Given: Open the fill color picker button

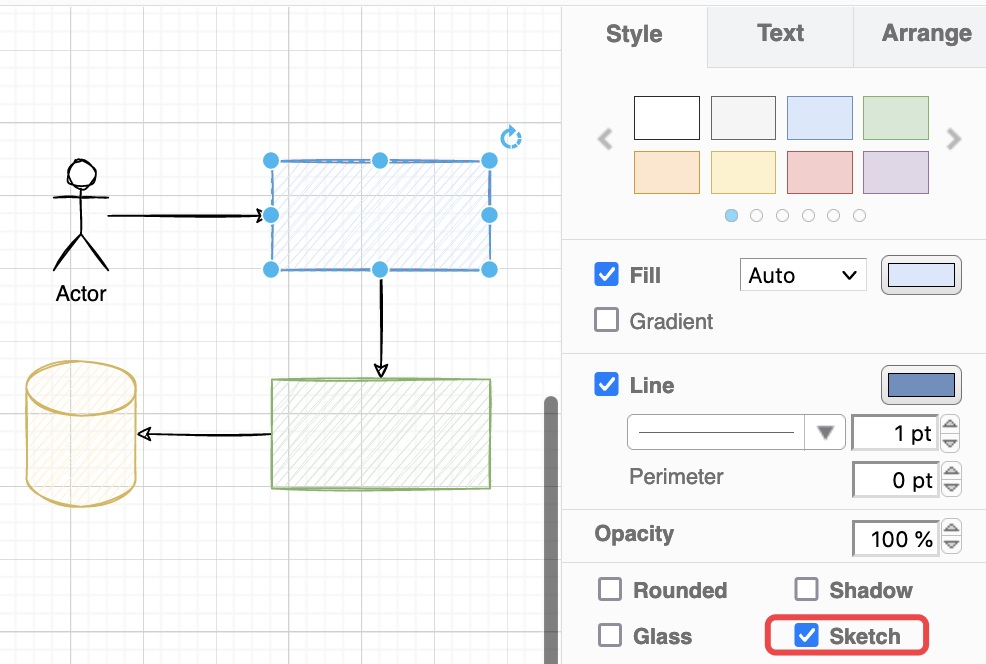Looking at the screenshot, I should 920,275.
